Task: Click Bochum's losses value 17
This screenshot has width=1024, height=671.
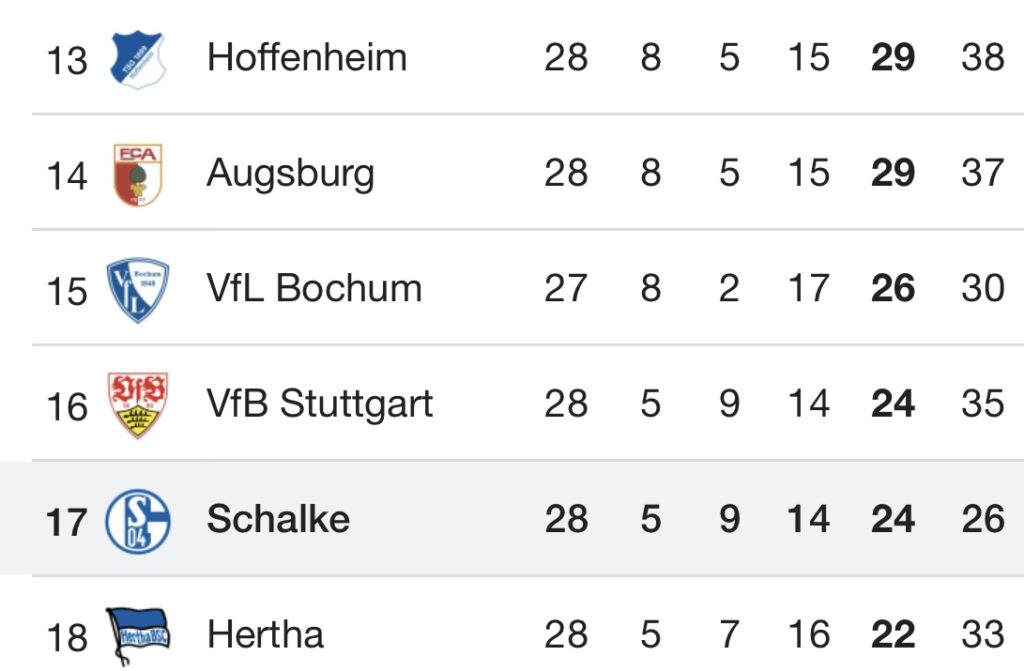Action: [807, 289]
